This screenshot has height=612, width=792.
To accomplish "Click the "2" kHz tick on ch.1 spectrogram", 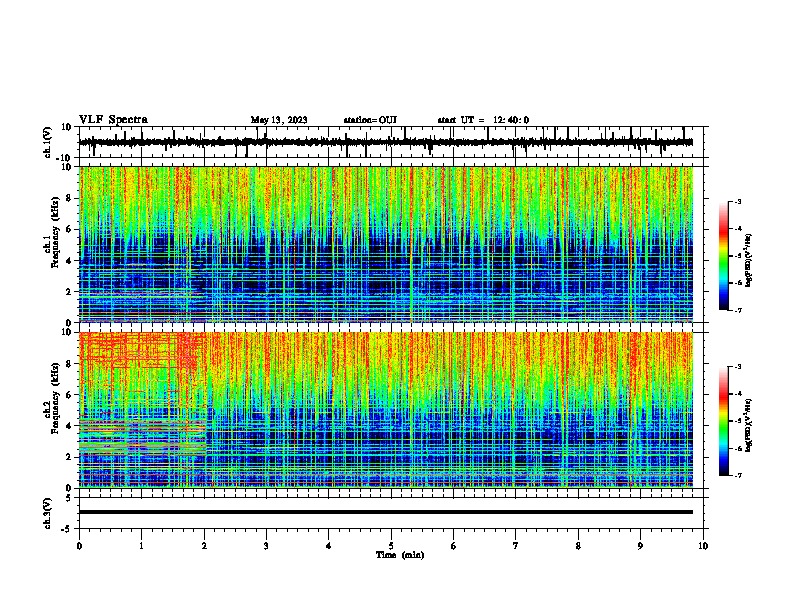I will 69,291.
